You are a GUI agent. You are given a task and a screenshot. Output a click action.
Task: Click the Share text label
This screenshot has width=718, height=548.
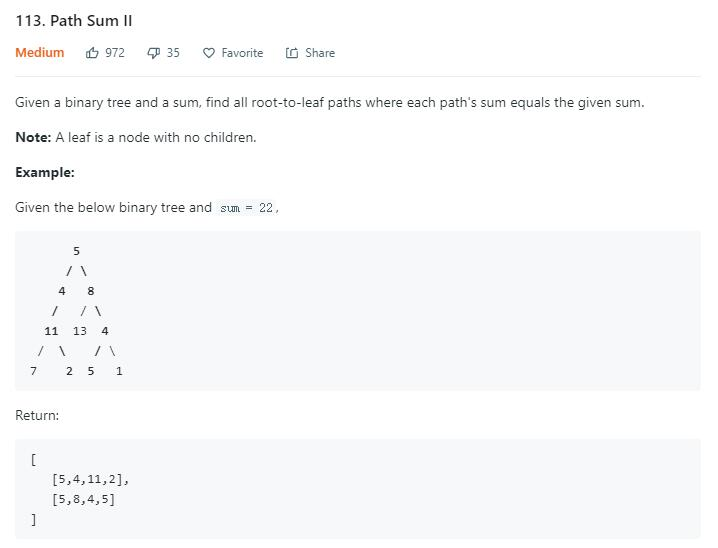(x=320, y=53)
